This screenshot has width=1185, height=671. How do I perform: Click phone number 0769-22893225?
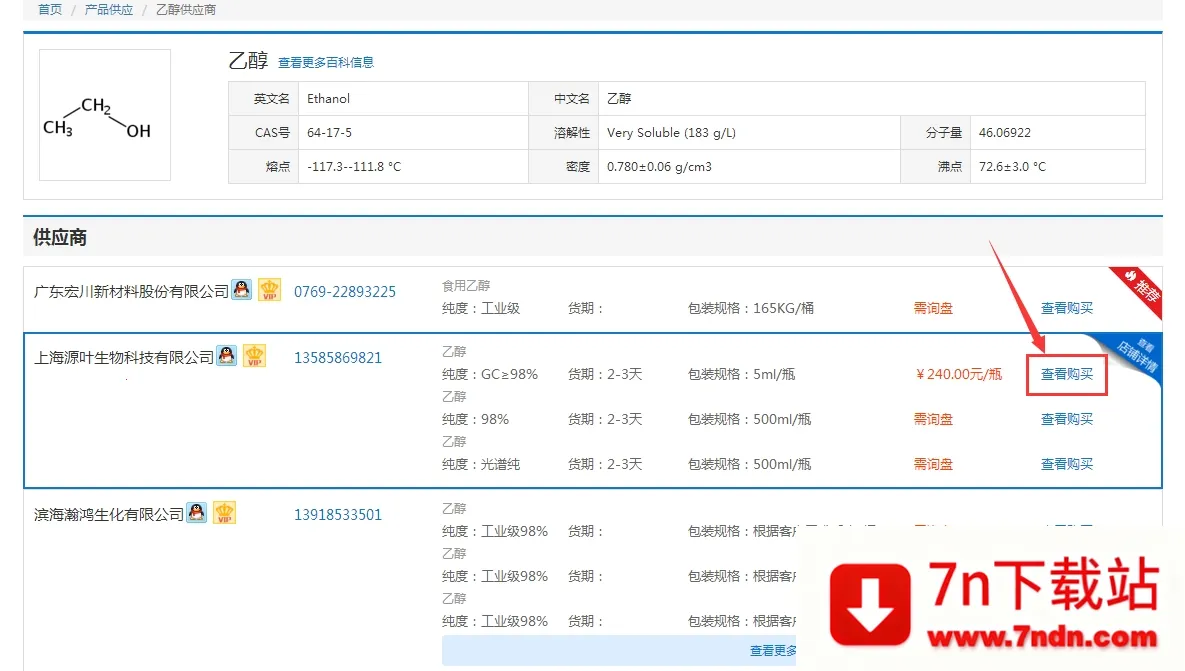tap(345, 292)
